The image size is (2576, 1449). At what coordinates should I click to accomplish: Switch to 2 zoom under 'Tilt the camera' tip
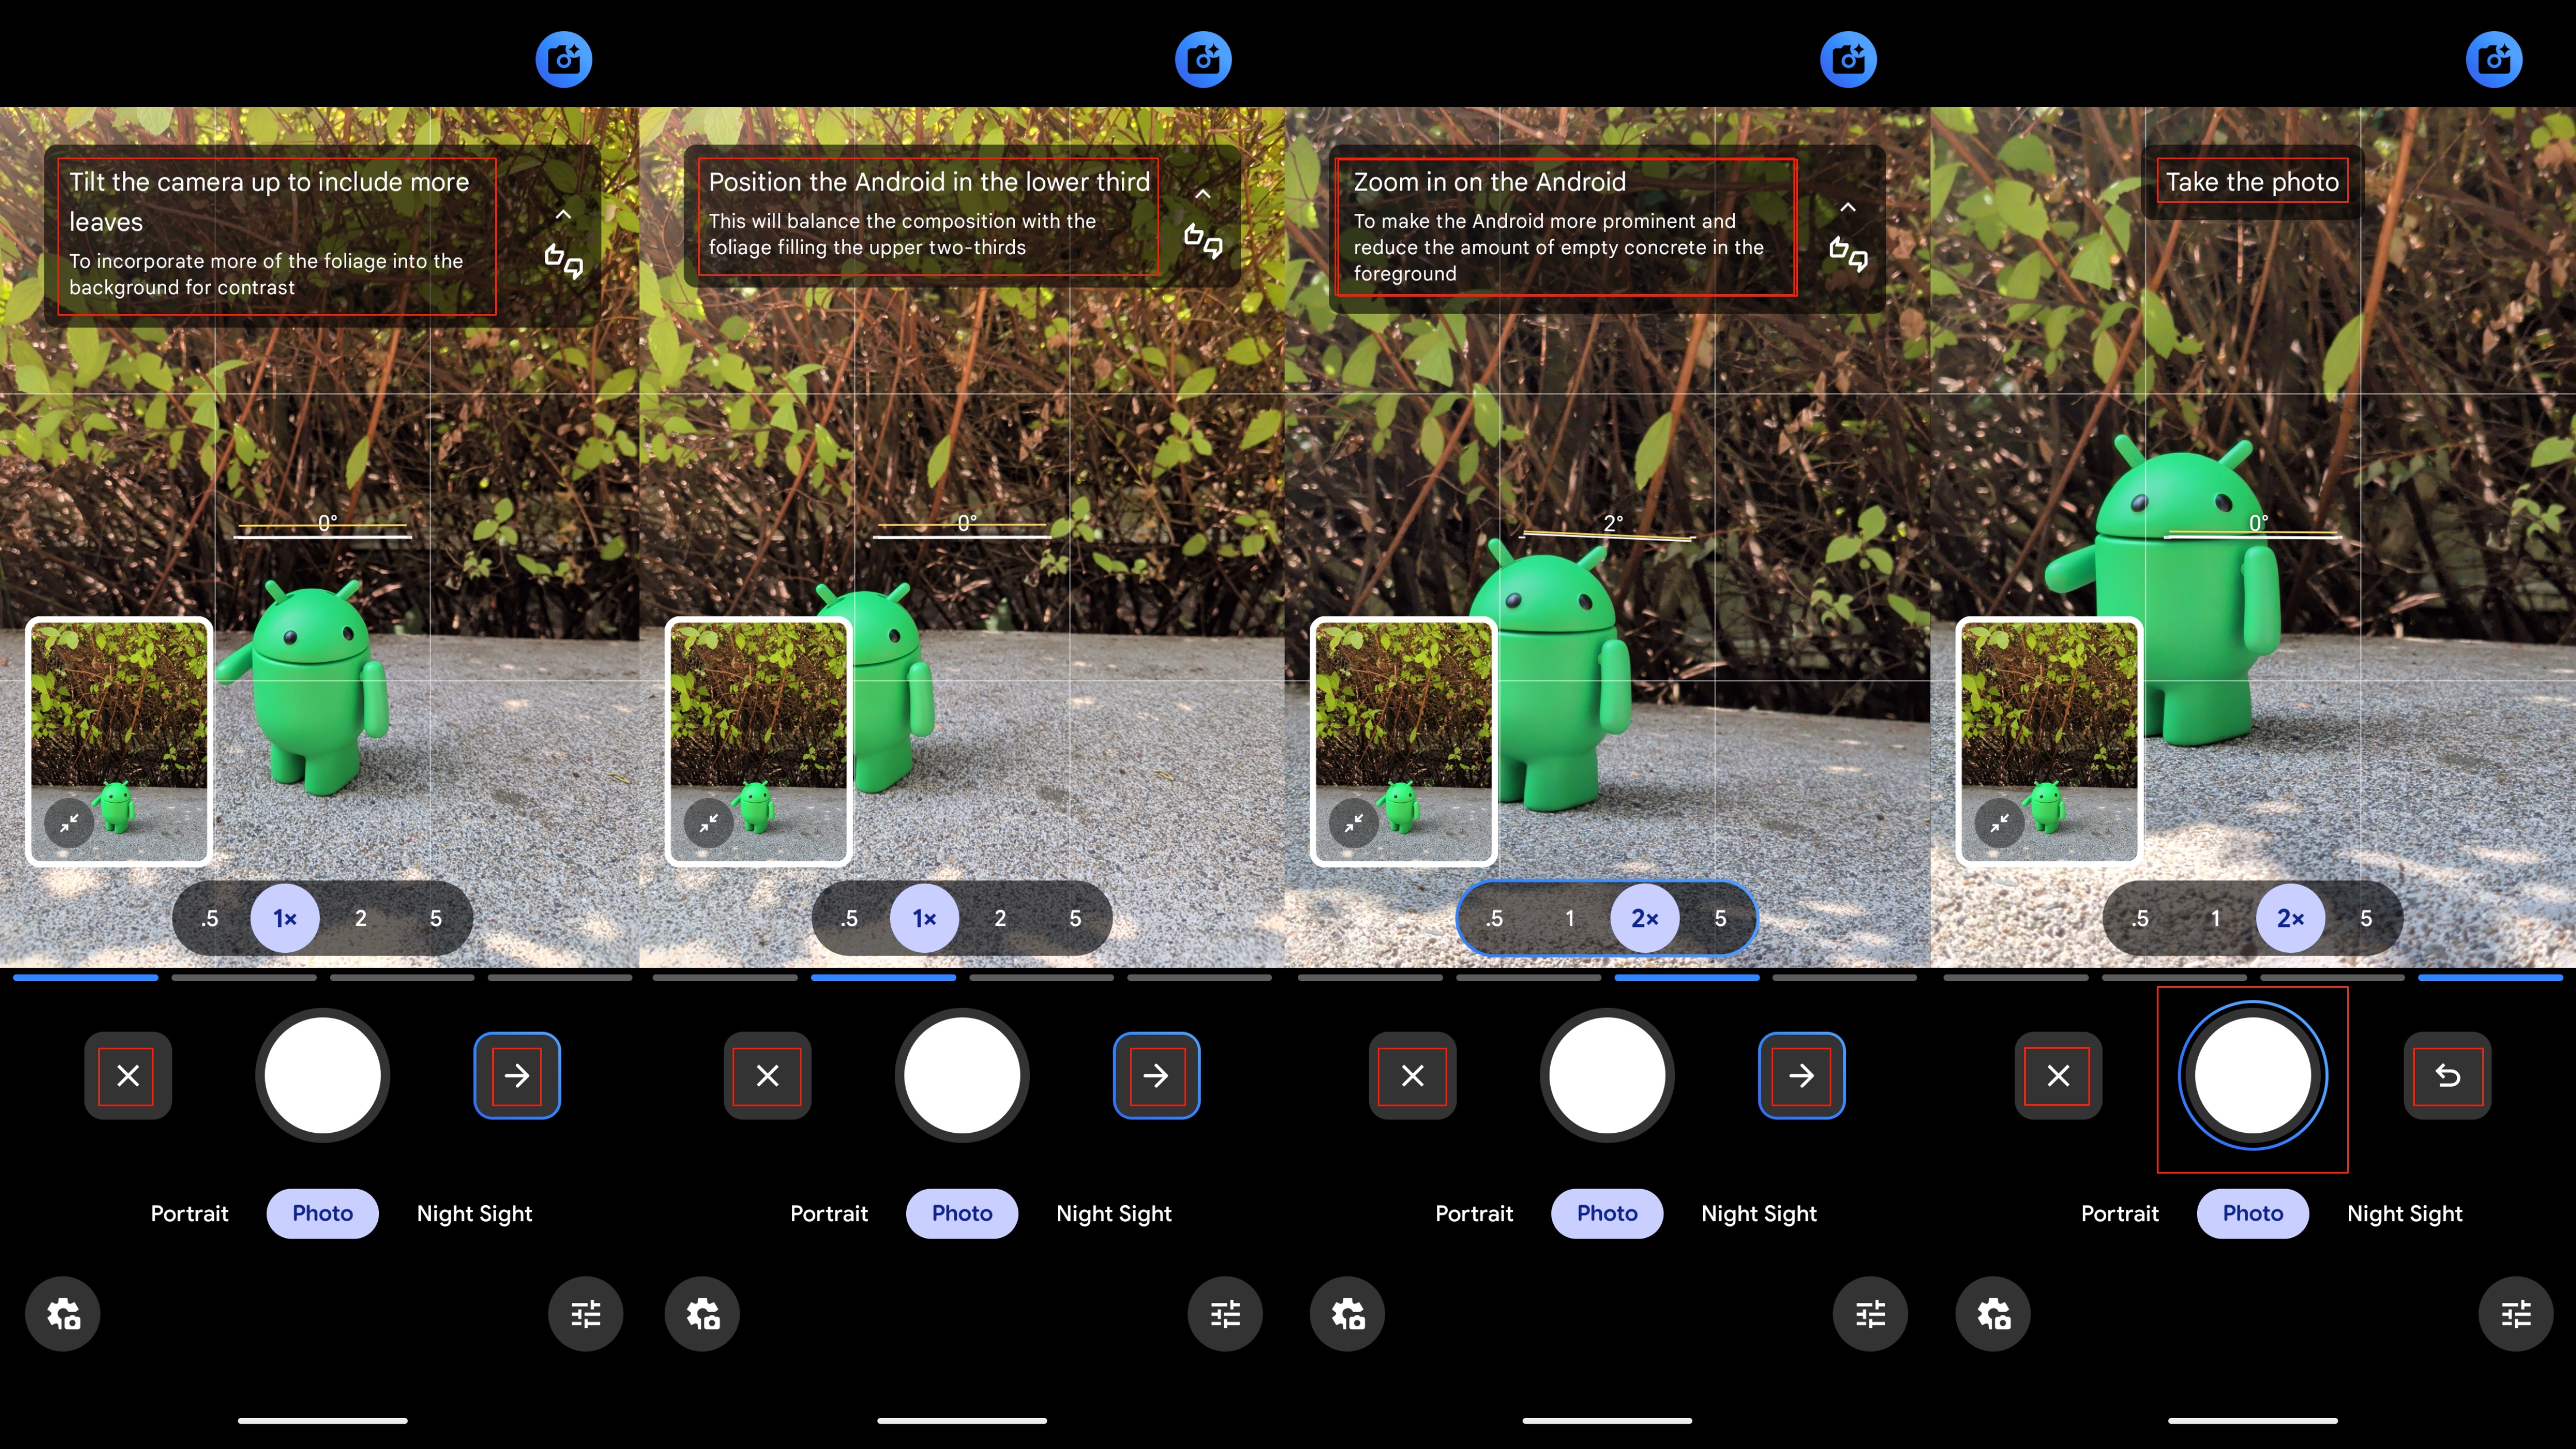[x=360, y=918]
